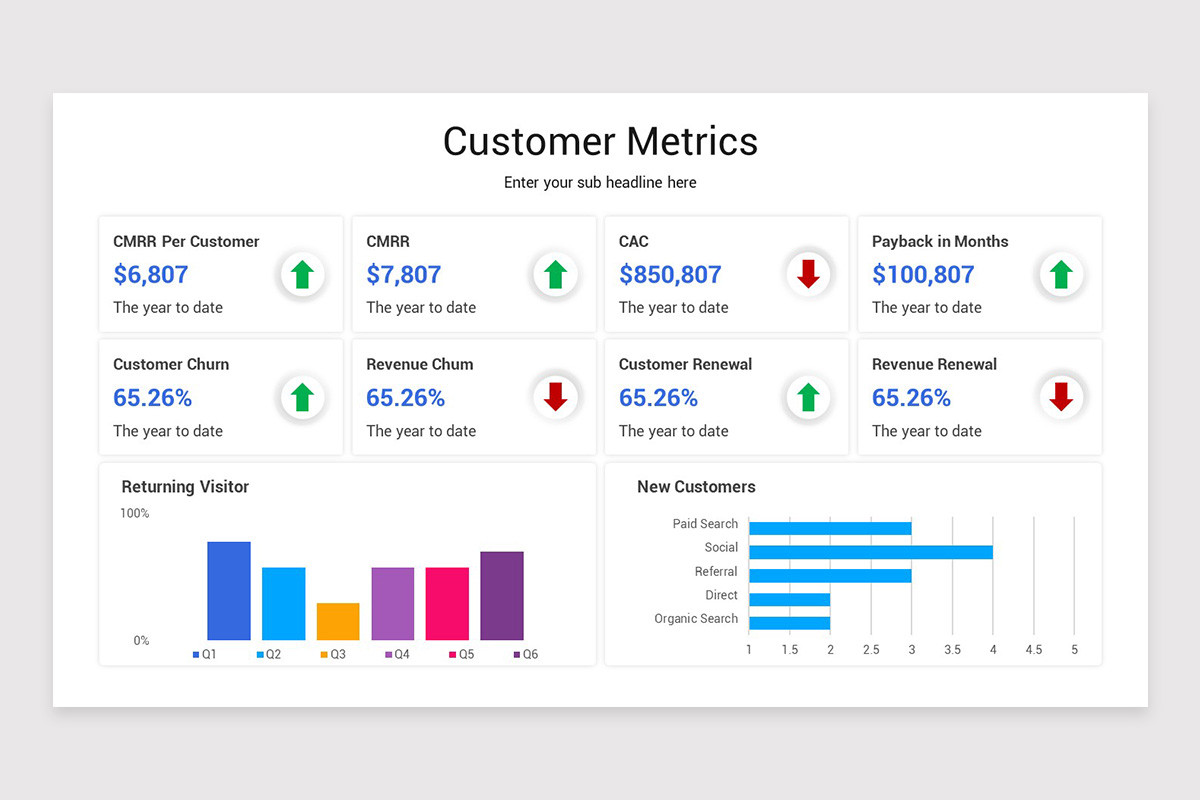The height and width of the screenshot is (800, 1200).
Task: Click the $7,807 value
Action: point(404,274)
